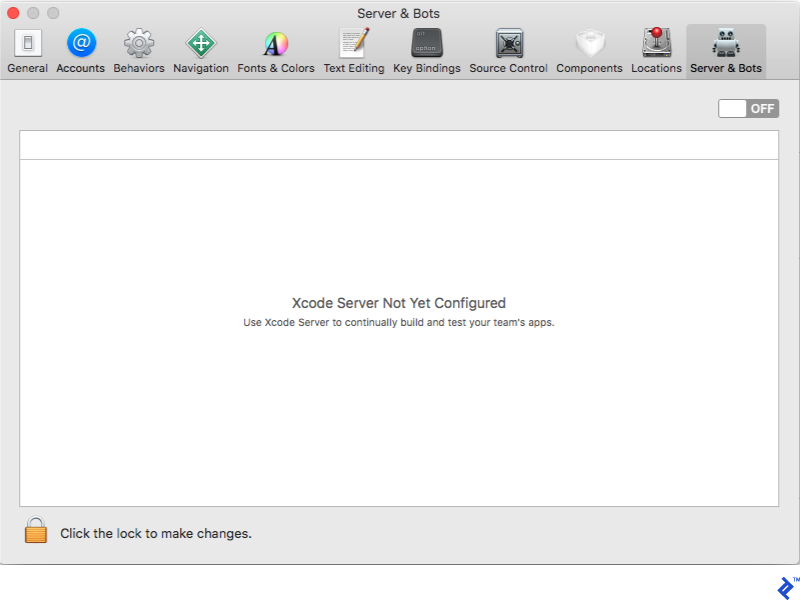This screenshot has width=800, height=600.
Task: Click the Server & Bots robot icon
Action: tap(726, 43)
